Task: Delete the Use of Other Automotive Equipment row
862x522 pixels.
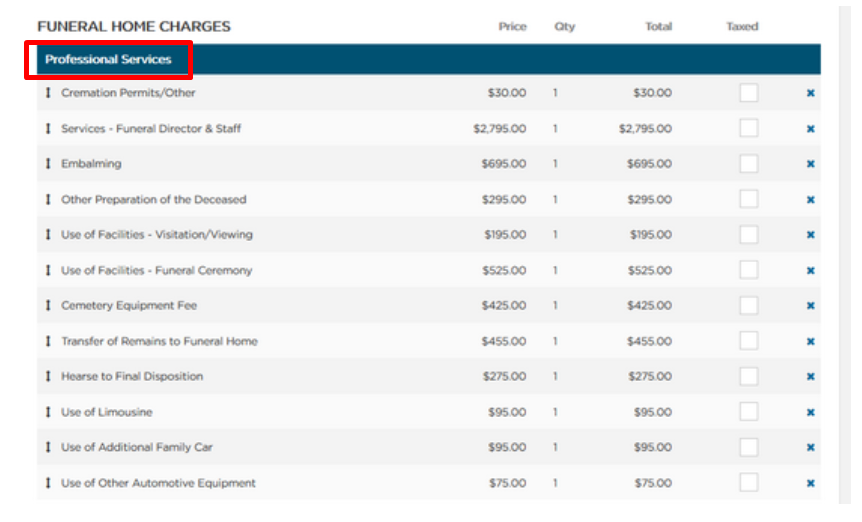Action: (810, 483)
